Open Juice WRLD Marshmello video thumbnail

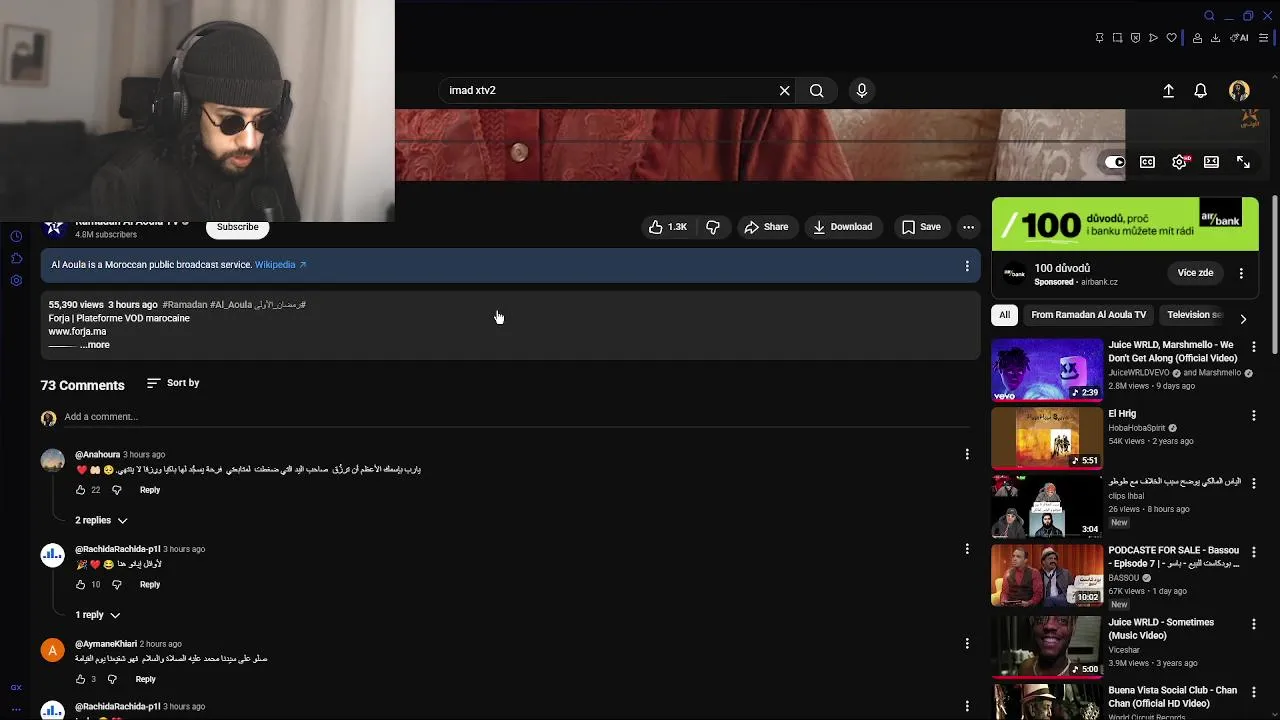1047,370
